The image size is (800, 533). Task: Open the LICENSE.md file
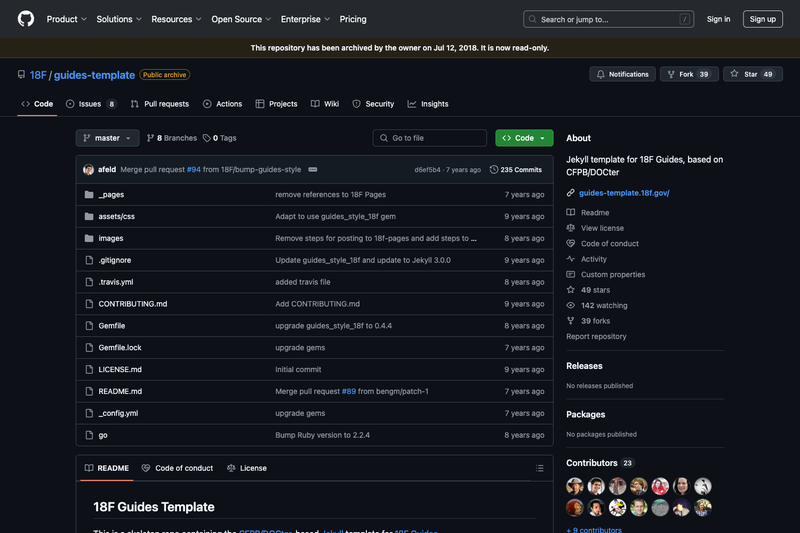tap(120, 370)
